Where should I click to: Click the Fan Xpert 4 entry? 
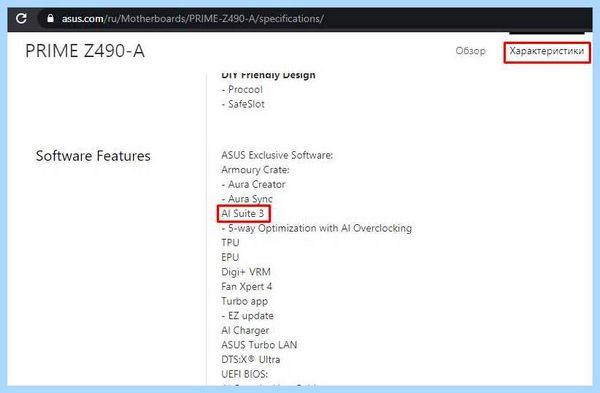coord(246,286)
